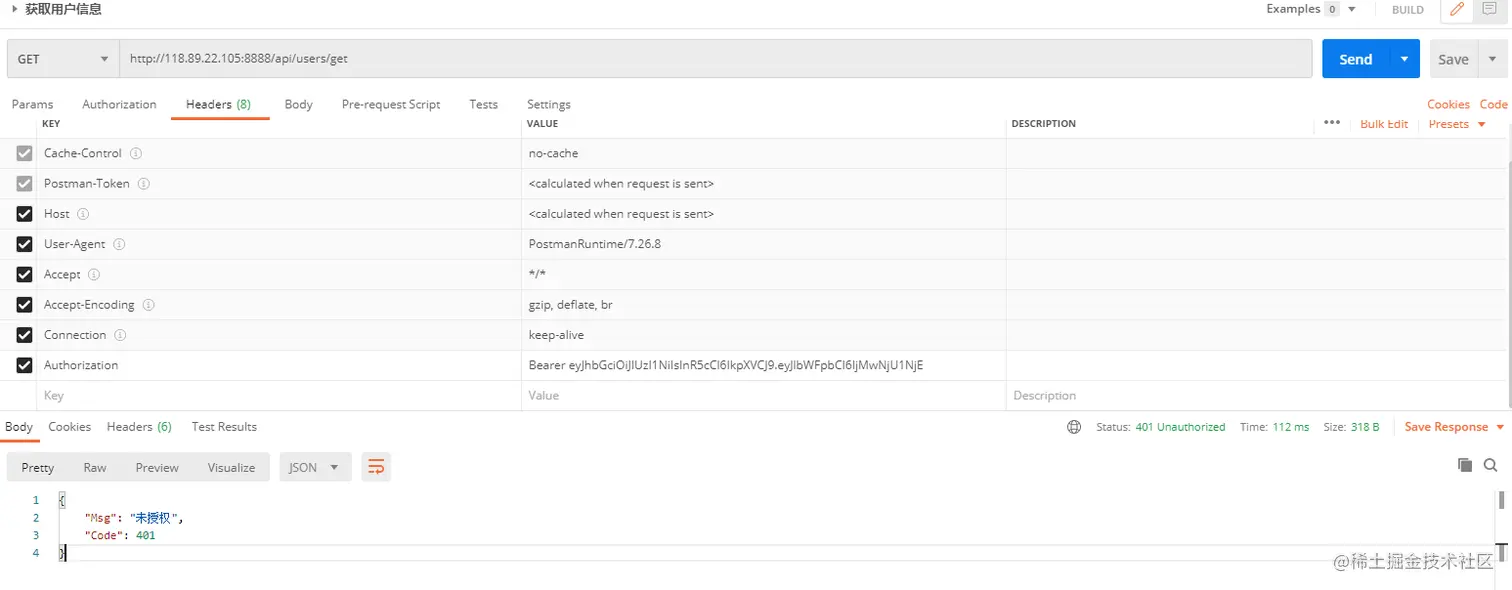This screenshot has width=1512, height=590.
Task: Toggle the Cache-Control header checkbox
Action: click(25, 153)
